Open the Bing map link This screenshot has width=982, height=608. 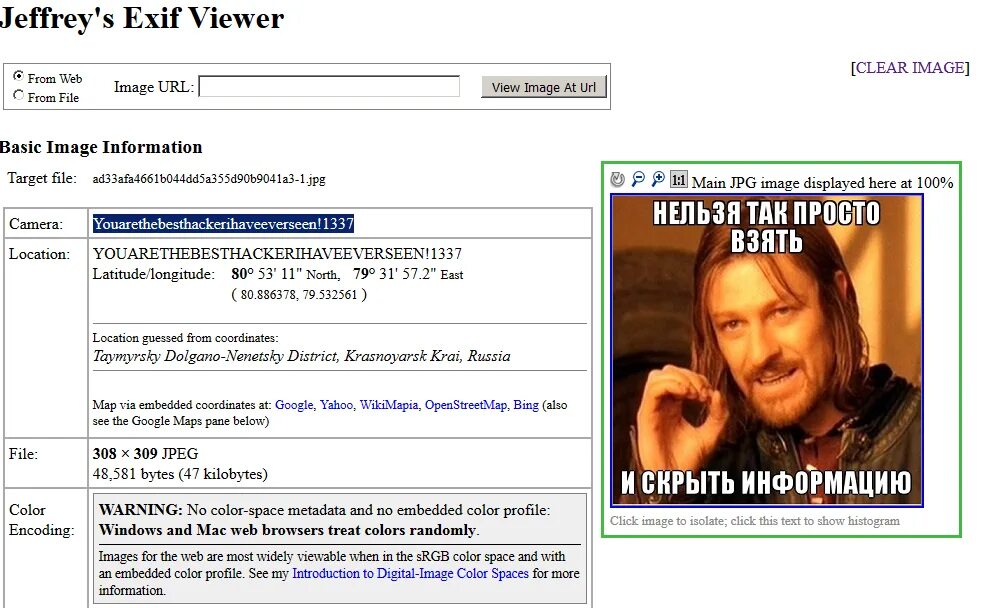coord(526,405)
